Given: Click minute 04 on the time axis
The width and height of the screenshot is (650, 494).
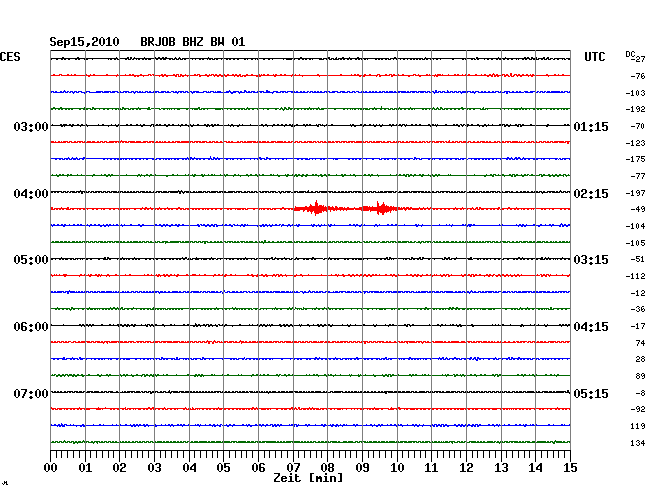Looking at the screenshot, I should pyautogui.click(x=189, y=468).
